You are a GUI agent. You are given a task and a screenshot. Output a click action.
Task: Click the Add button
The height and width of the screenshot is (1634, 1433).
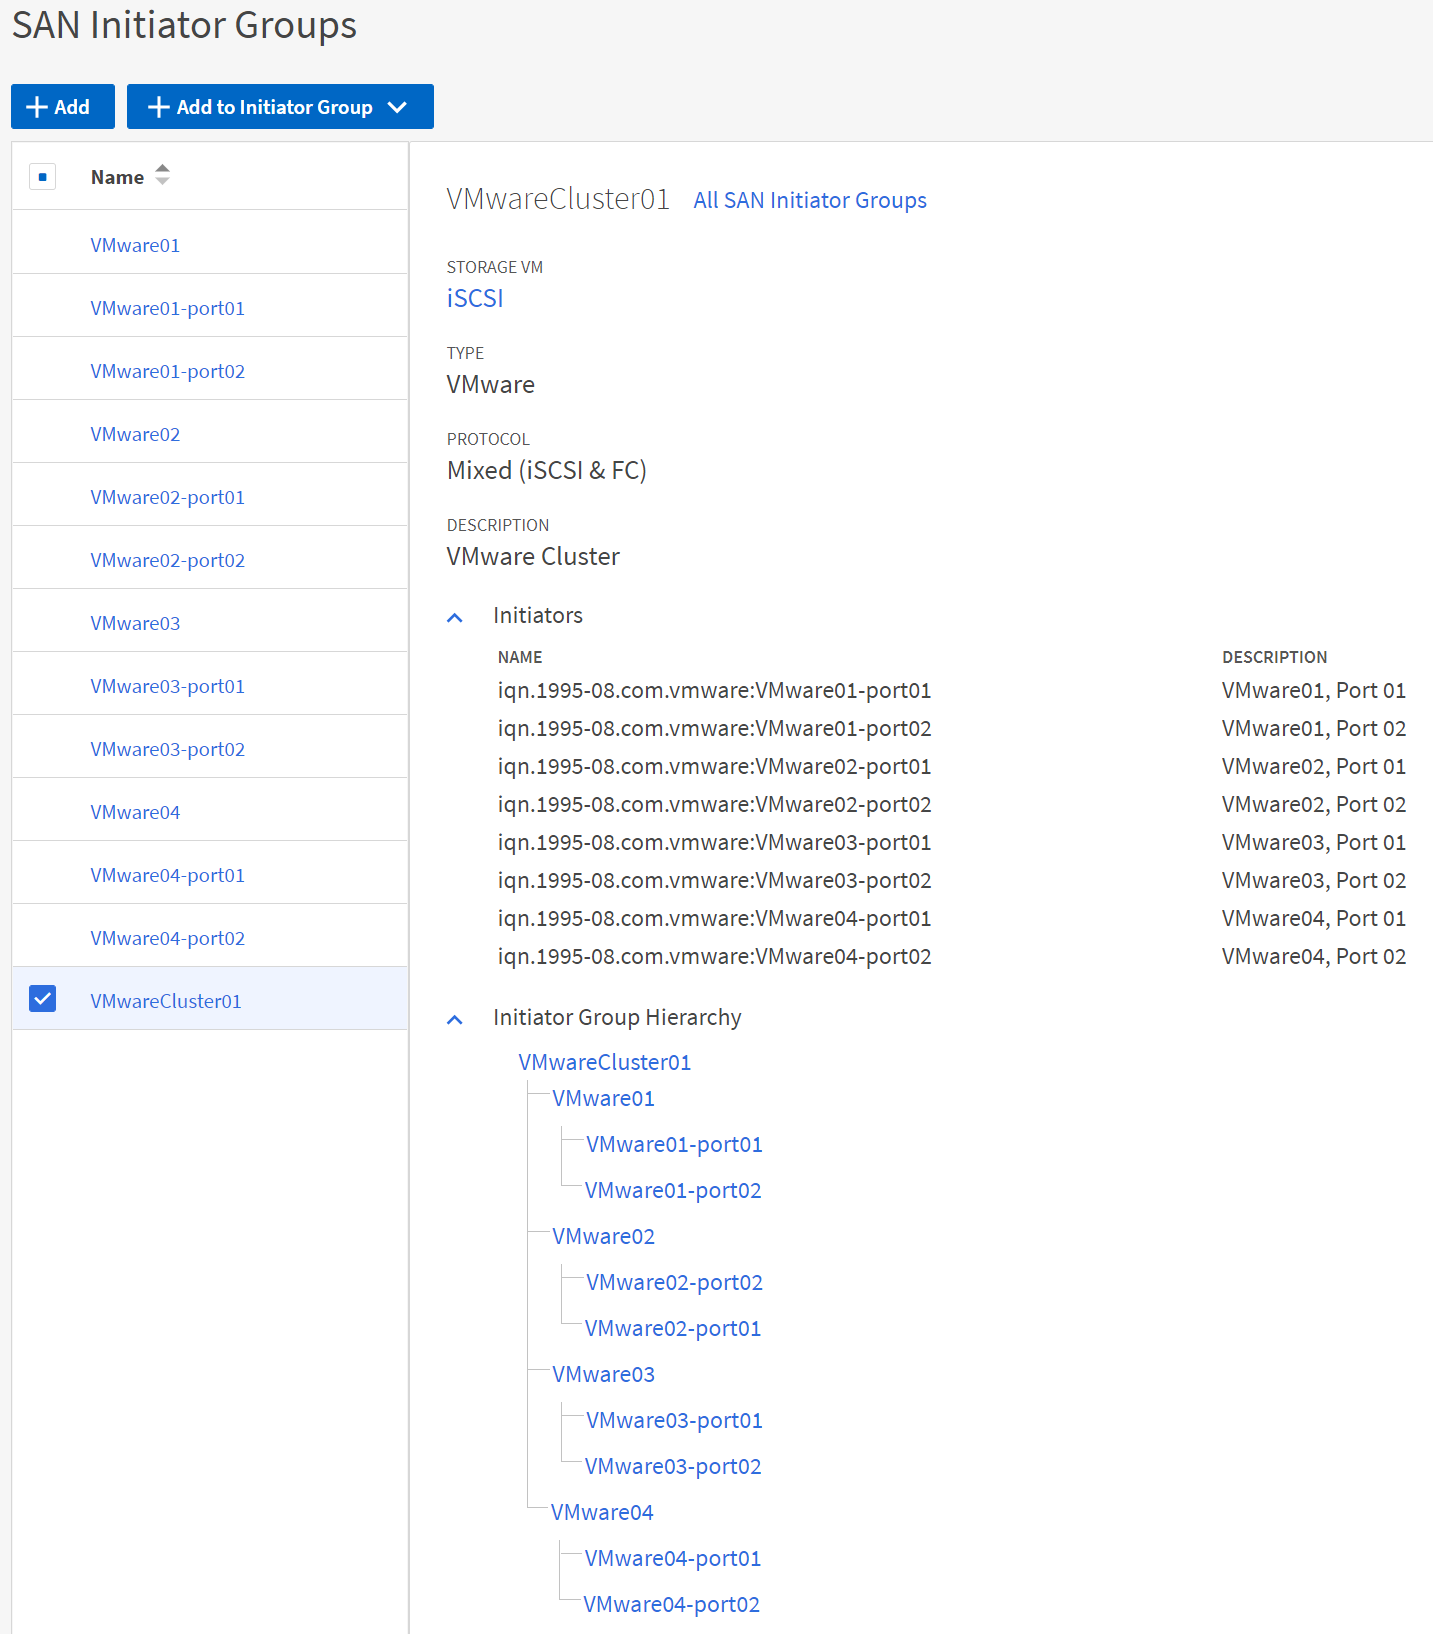63,107
